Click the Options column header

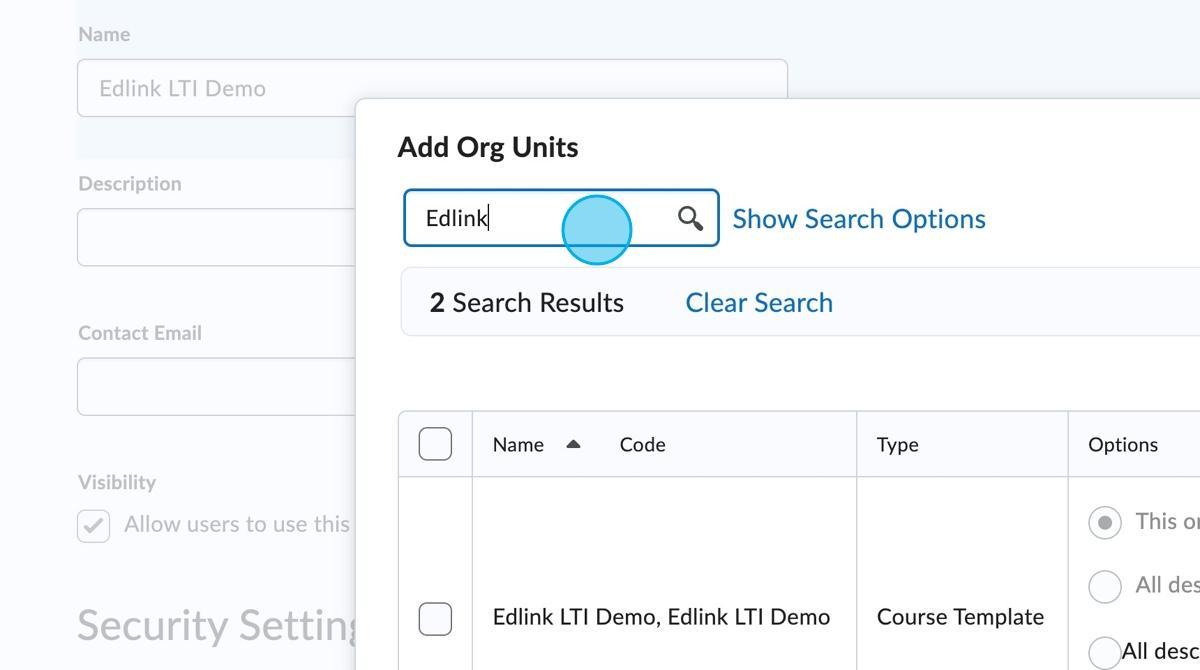1122,445
